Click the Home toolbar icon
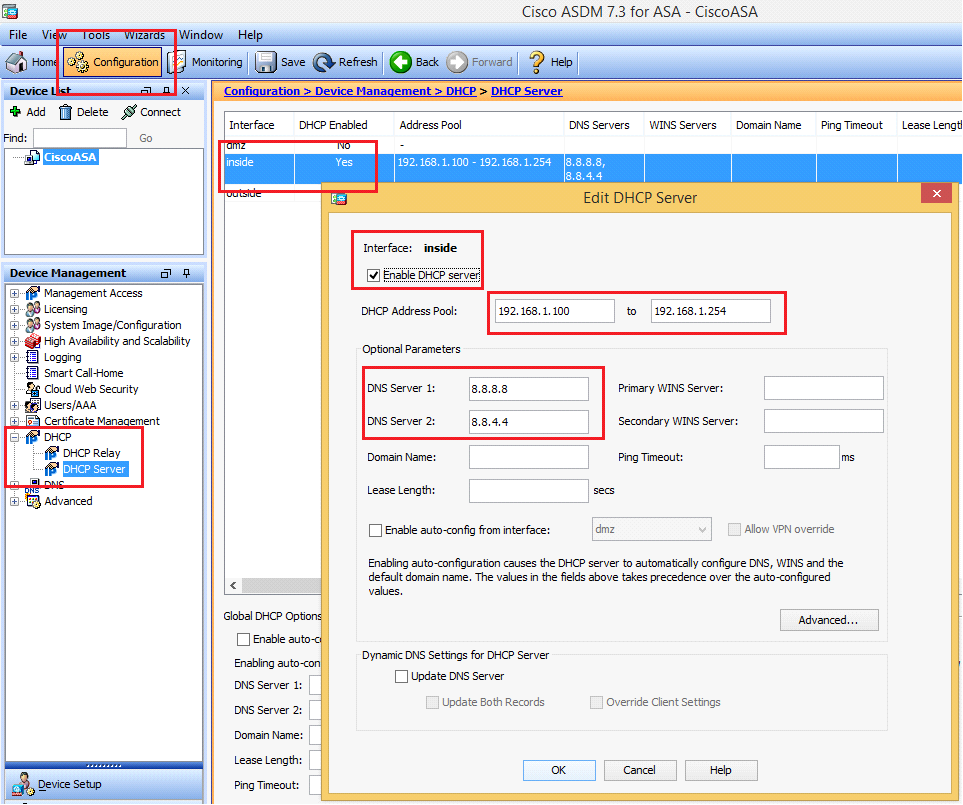This screenshot has height=805, width=963. coord(17,62)
